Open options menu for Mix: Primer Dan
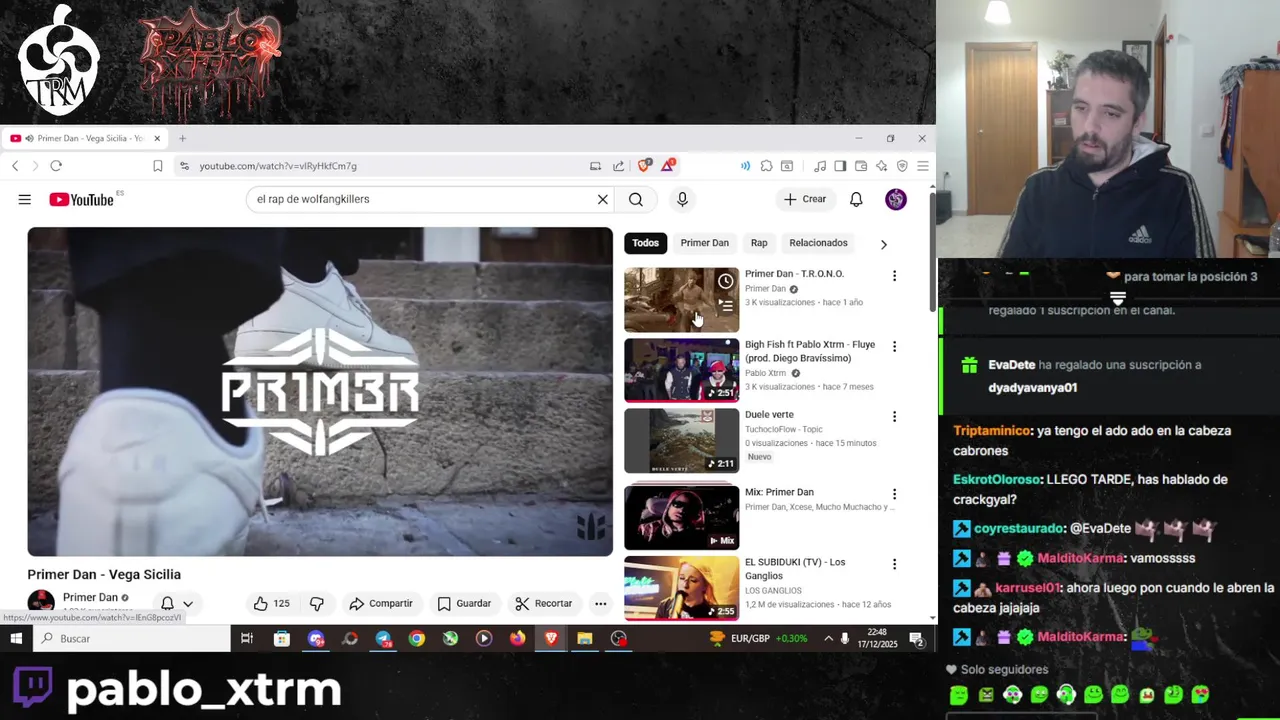The height and width of the screenshot is (720, 1280). point(894,494)
